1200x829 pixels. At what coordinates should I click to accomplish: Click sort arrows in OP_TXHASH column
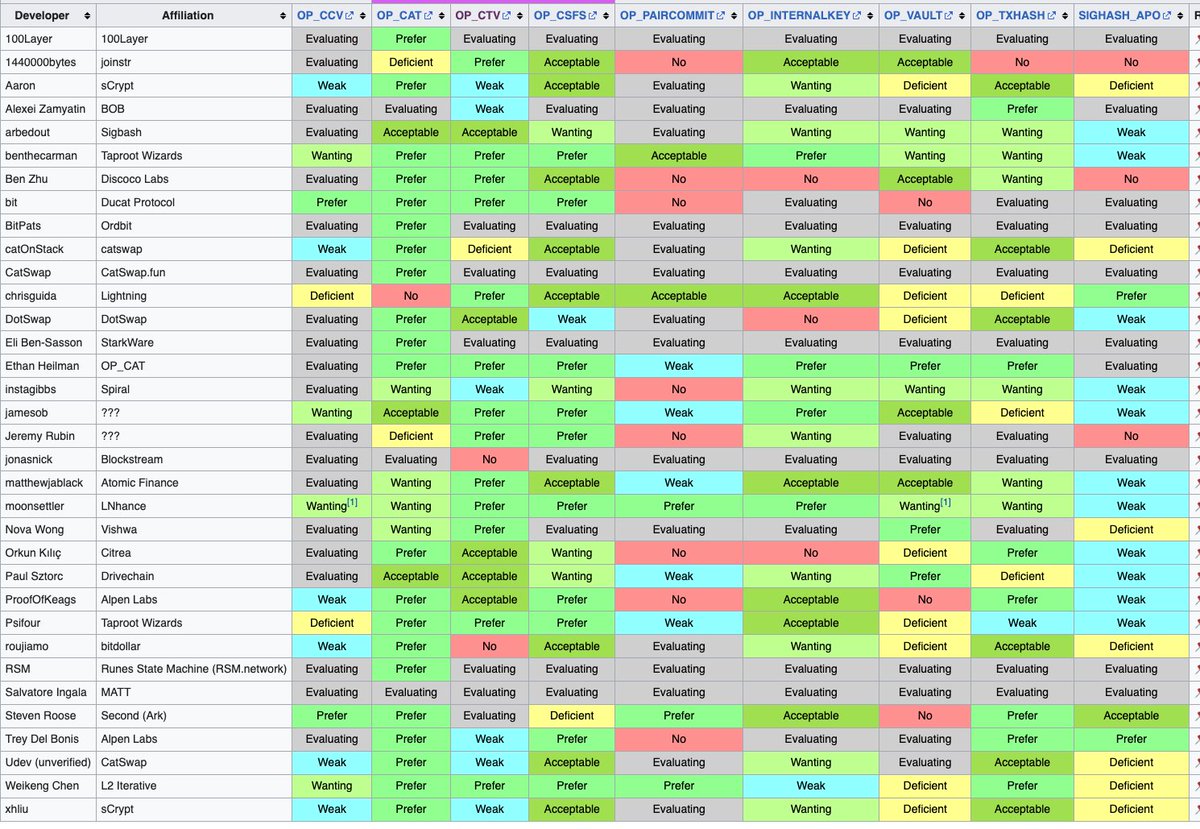point(1065,16)
